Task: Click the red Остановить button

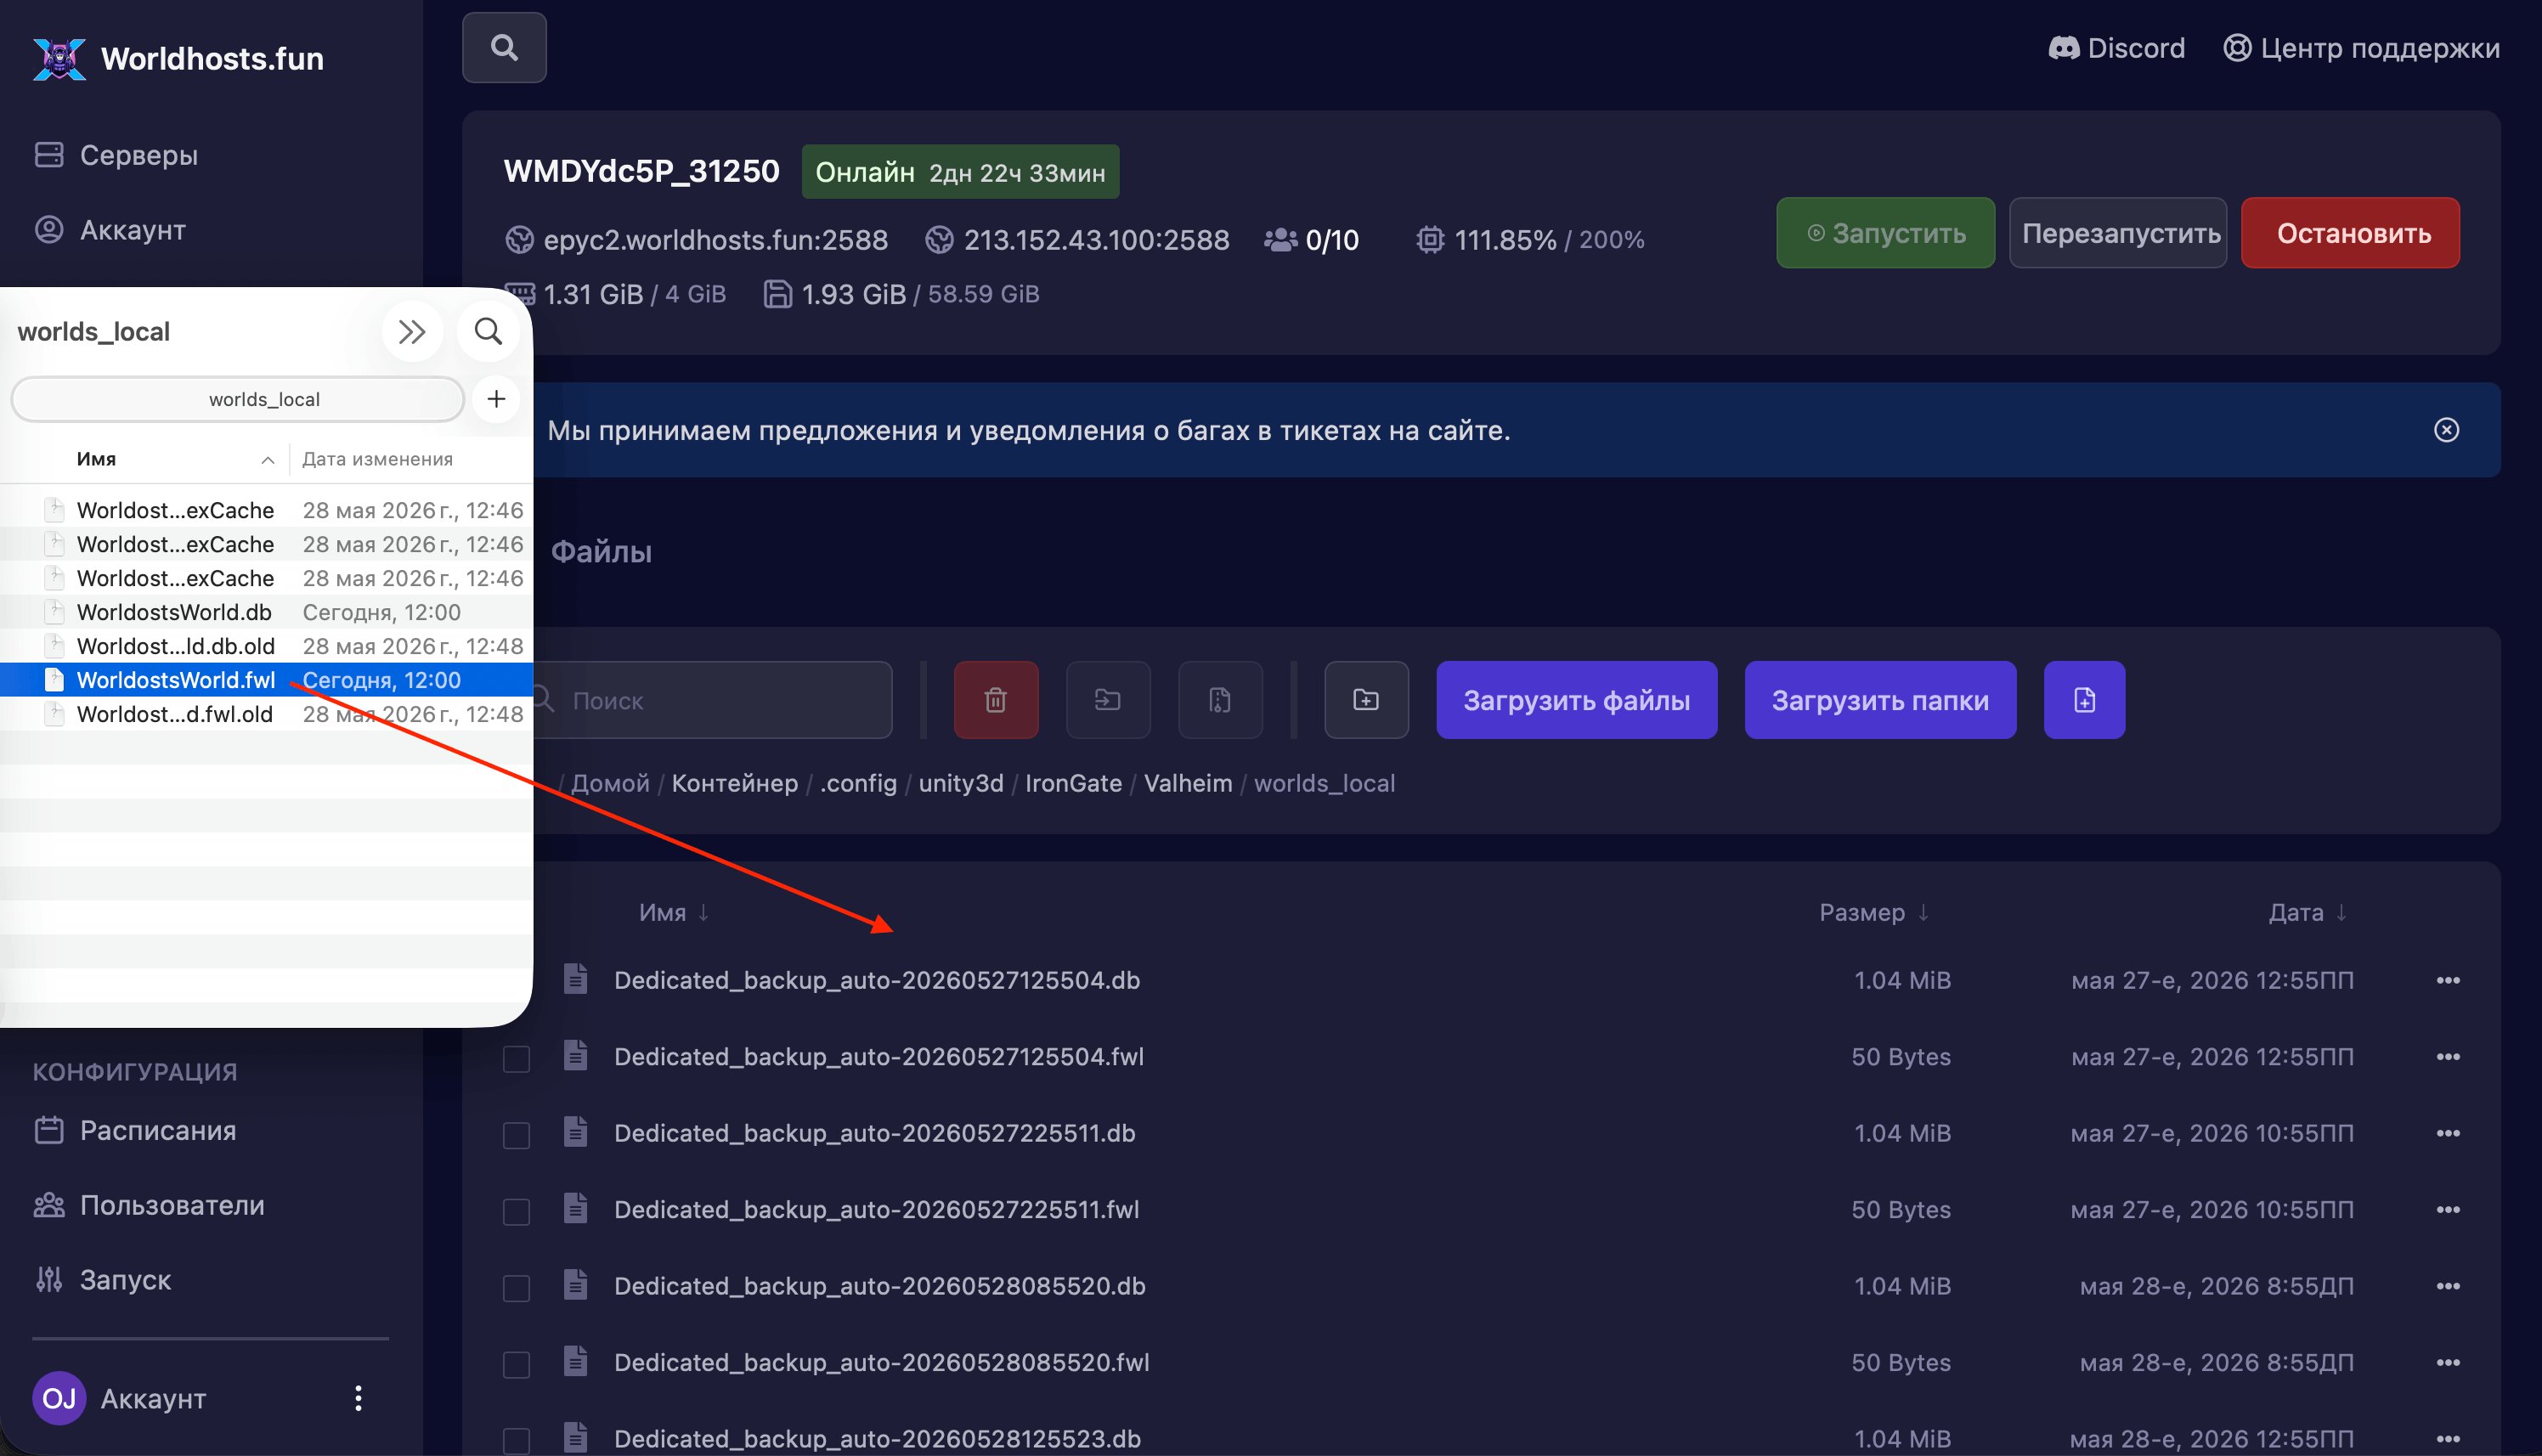Action: (2350, 233)
